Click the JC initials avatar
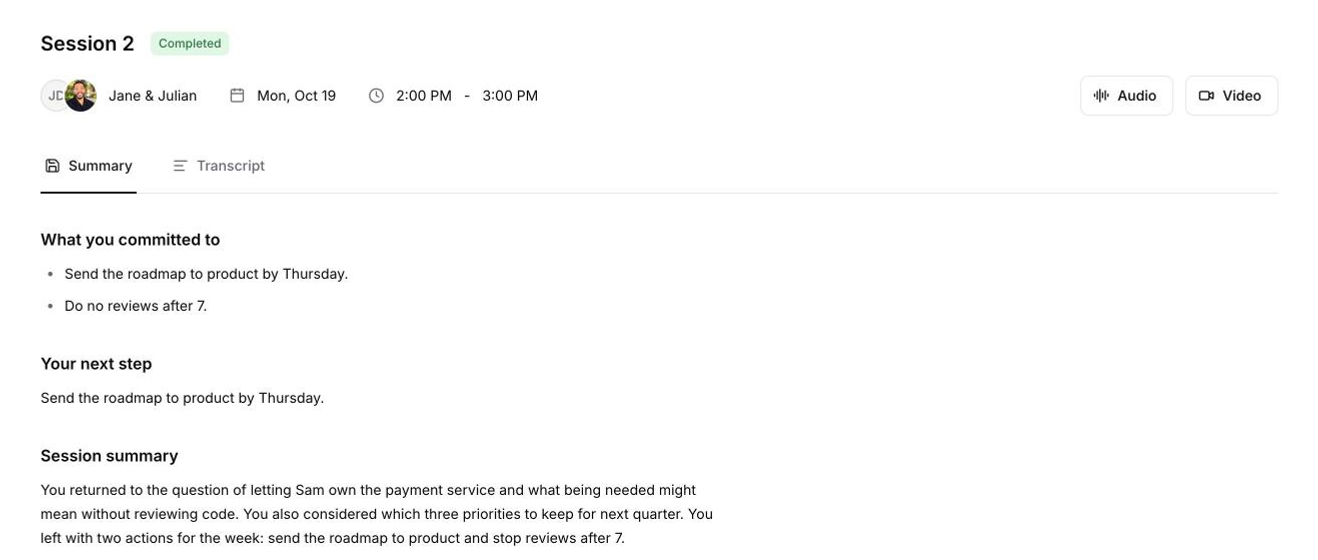Viewport: 1318px width, 560px height. click(x=52, y=96)
